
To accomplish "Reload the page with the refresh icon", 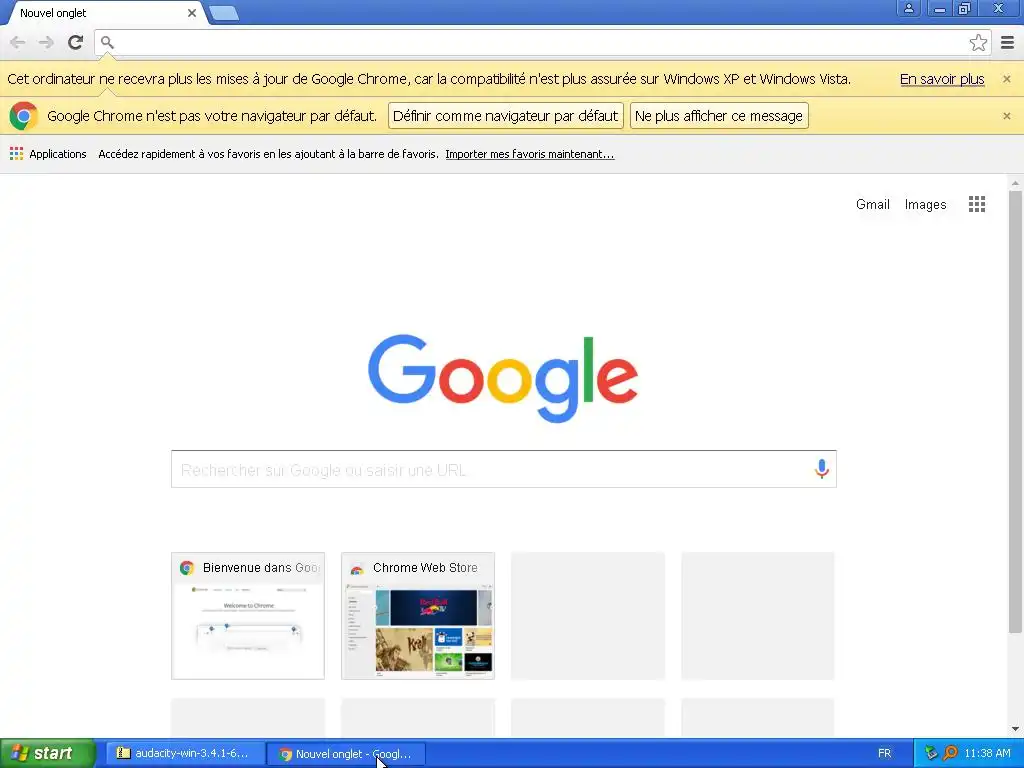I will [x=75, y=43].
